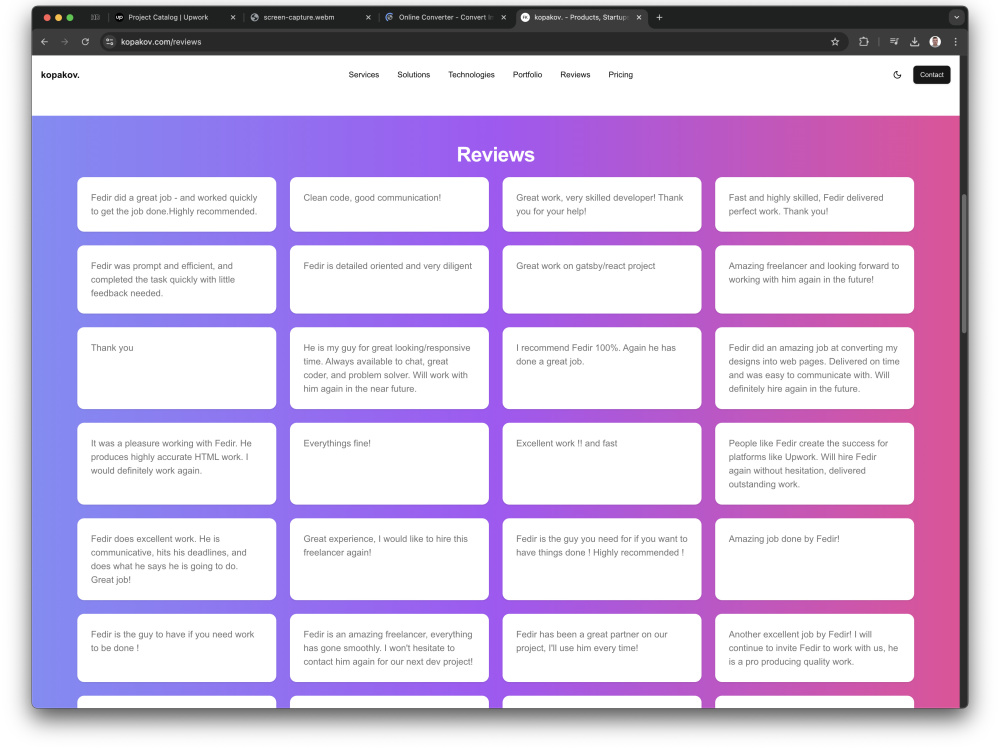Image resolution: width=1000 pixels, height=750 pixels.
Task: Click the "He is my guy" review card
Action: click(389, 368)
